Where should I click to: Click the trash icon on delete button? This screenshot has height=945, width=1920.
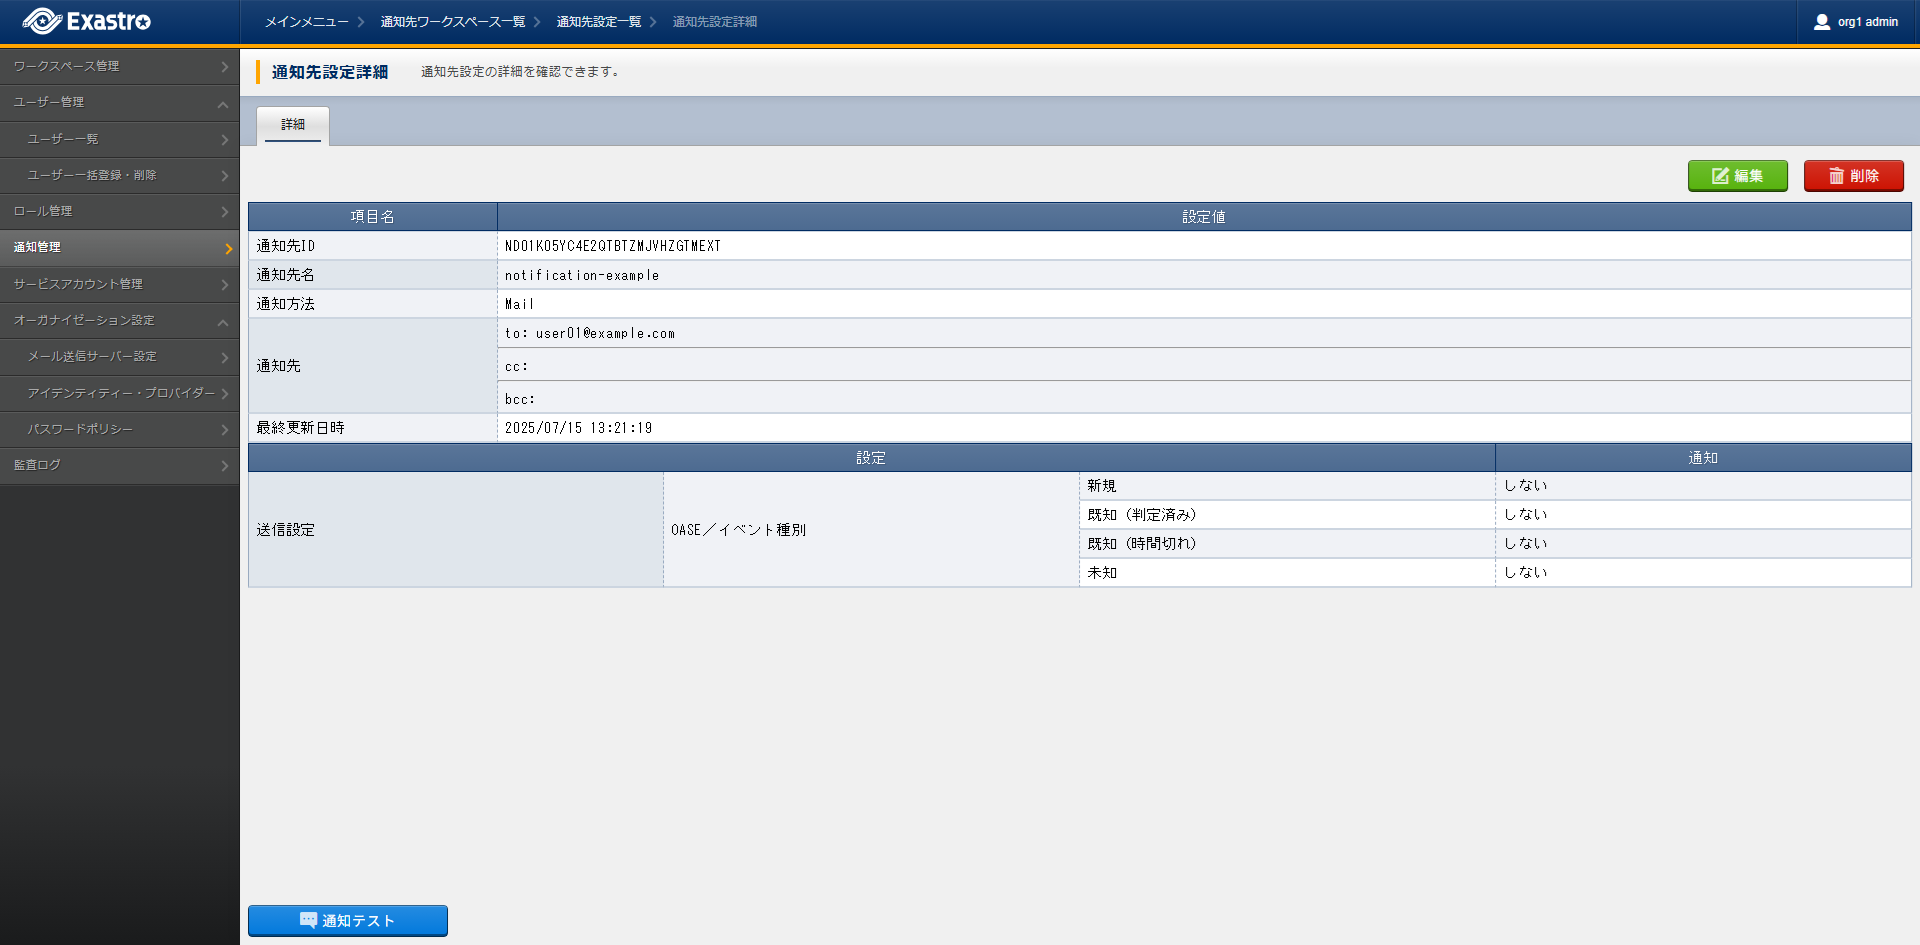1836,176
